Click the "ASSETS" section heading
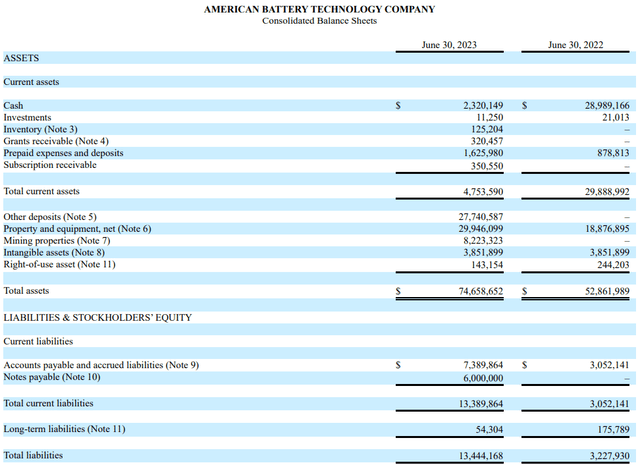 pyautogui.click(x=21, y=58)
